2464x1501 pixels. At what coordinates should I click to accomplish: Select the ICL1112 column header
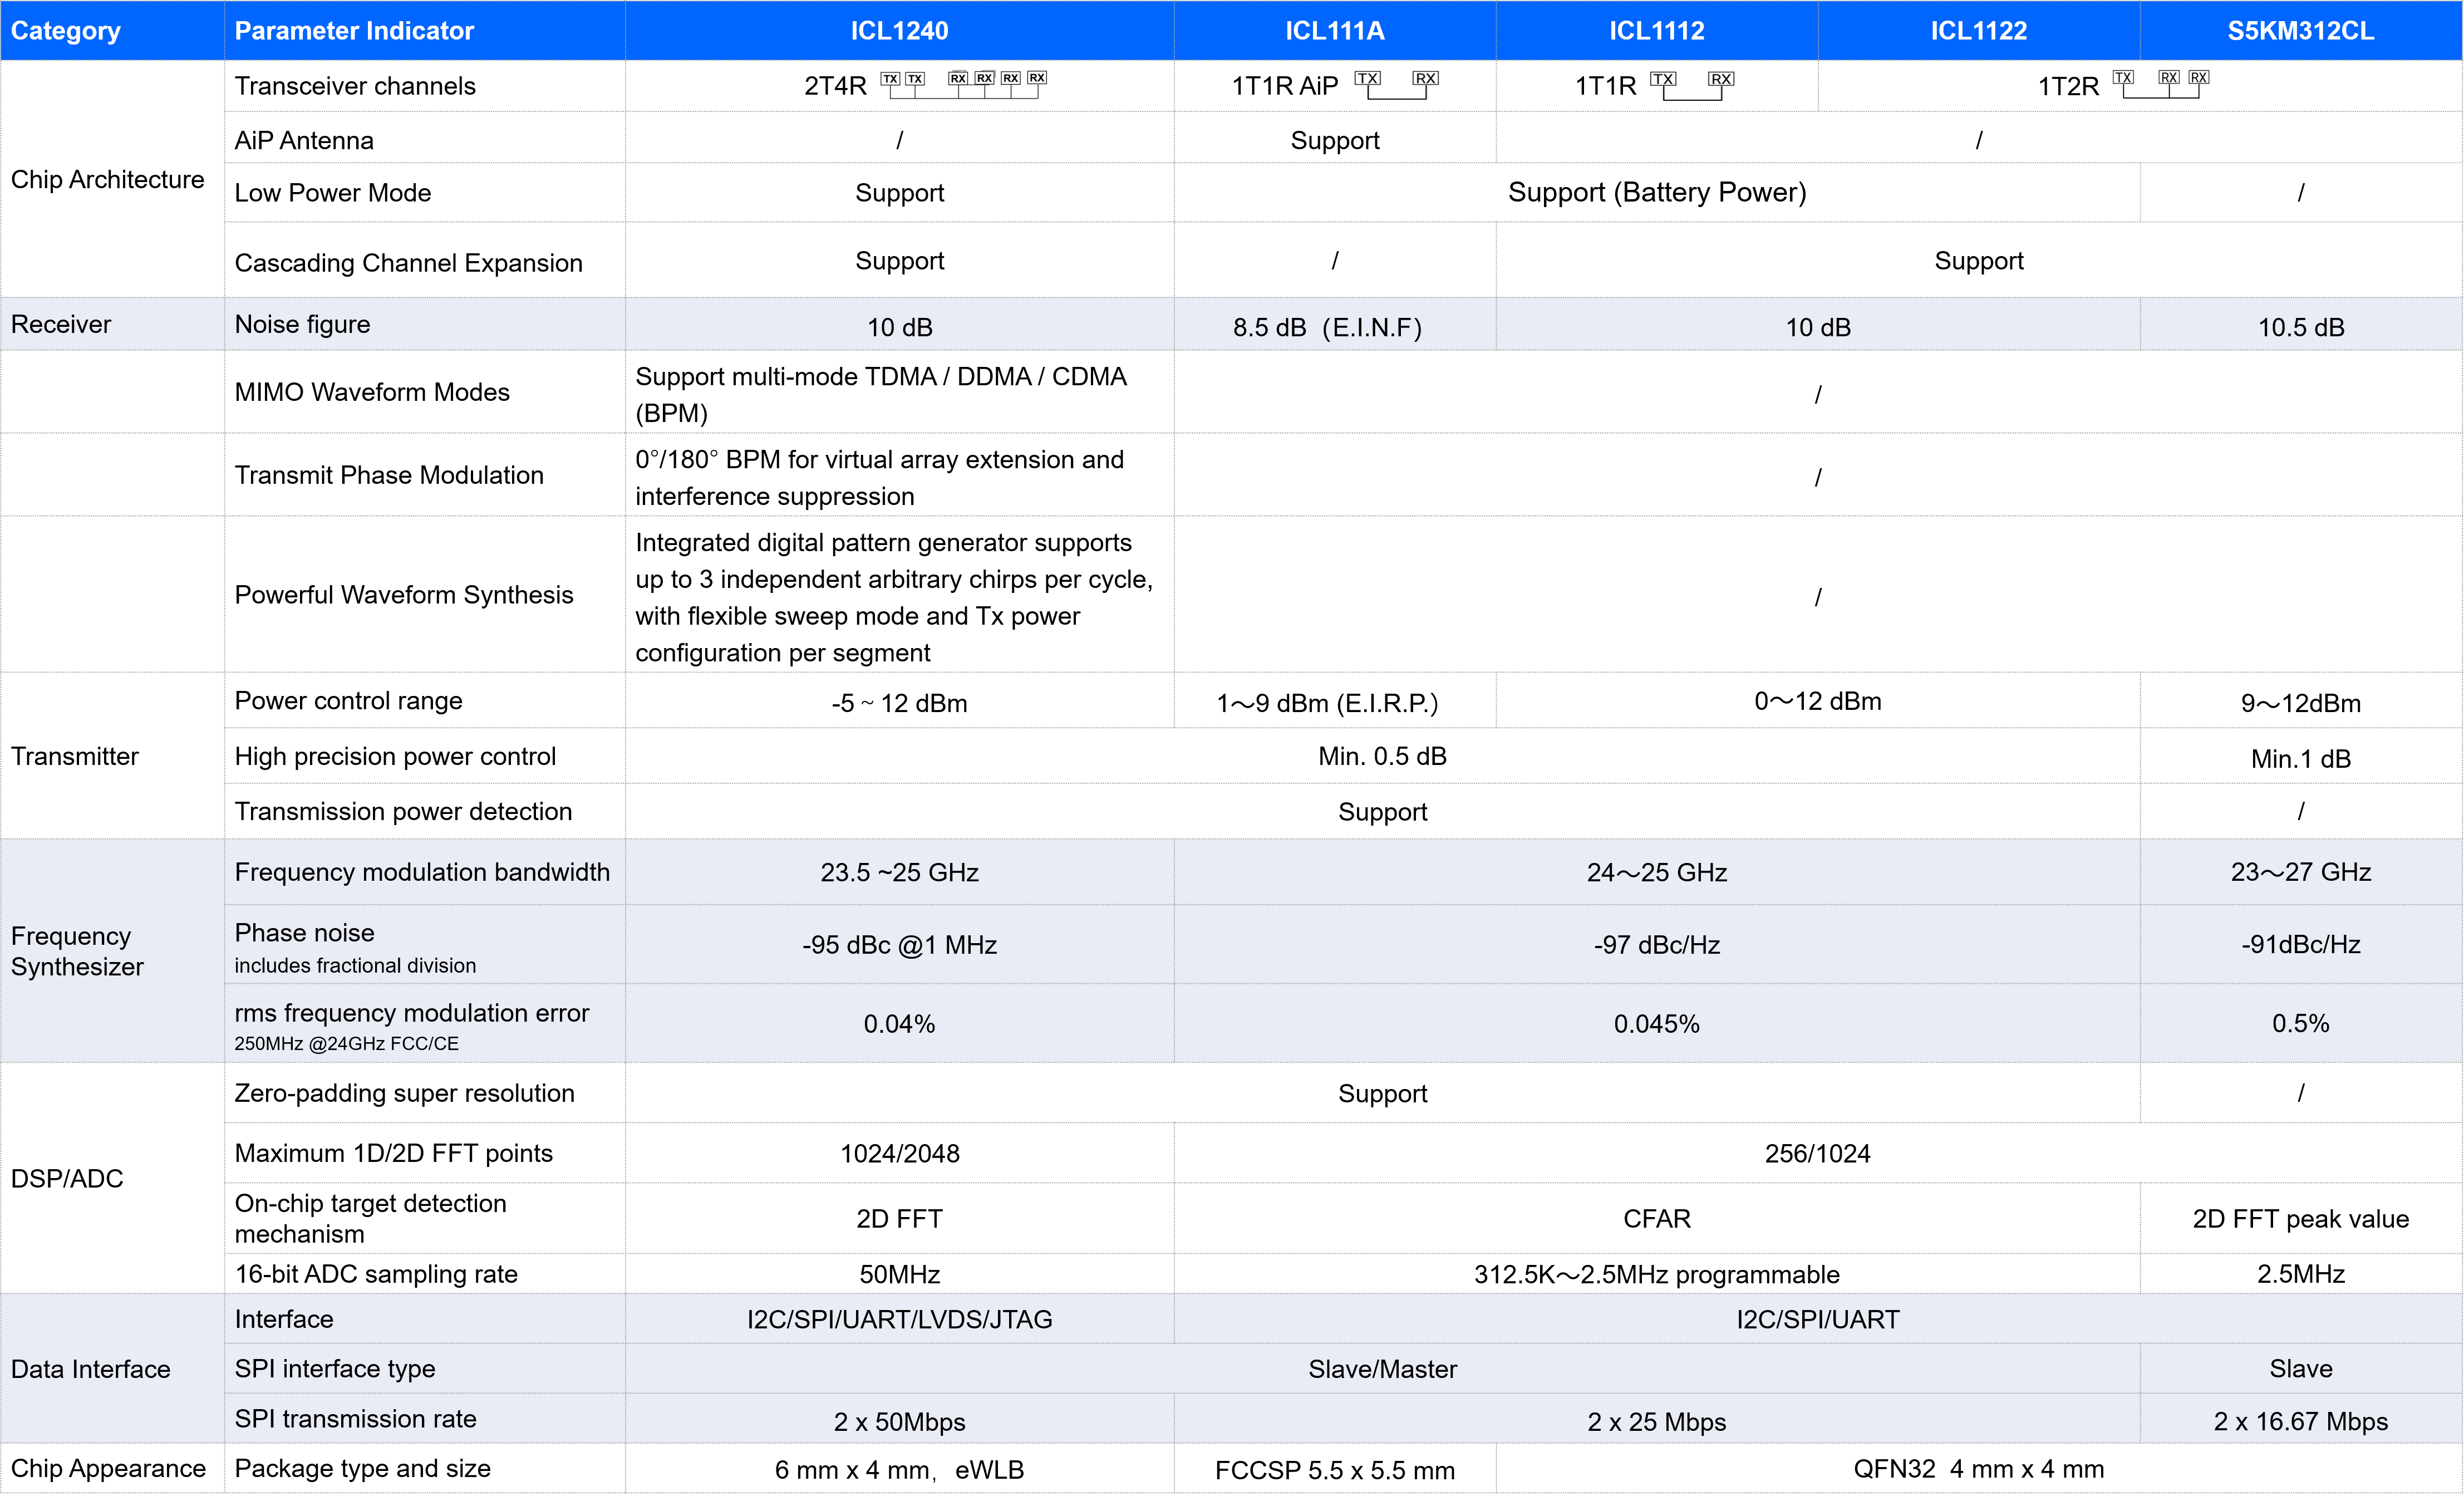click(x=1656, y=30)
